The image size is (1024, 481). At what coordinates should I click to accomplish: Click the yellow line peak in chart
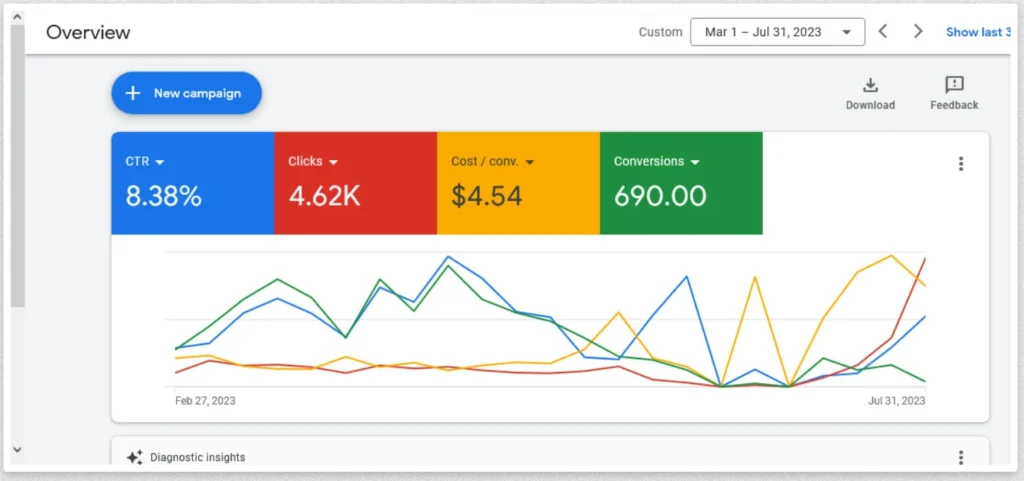891,256
